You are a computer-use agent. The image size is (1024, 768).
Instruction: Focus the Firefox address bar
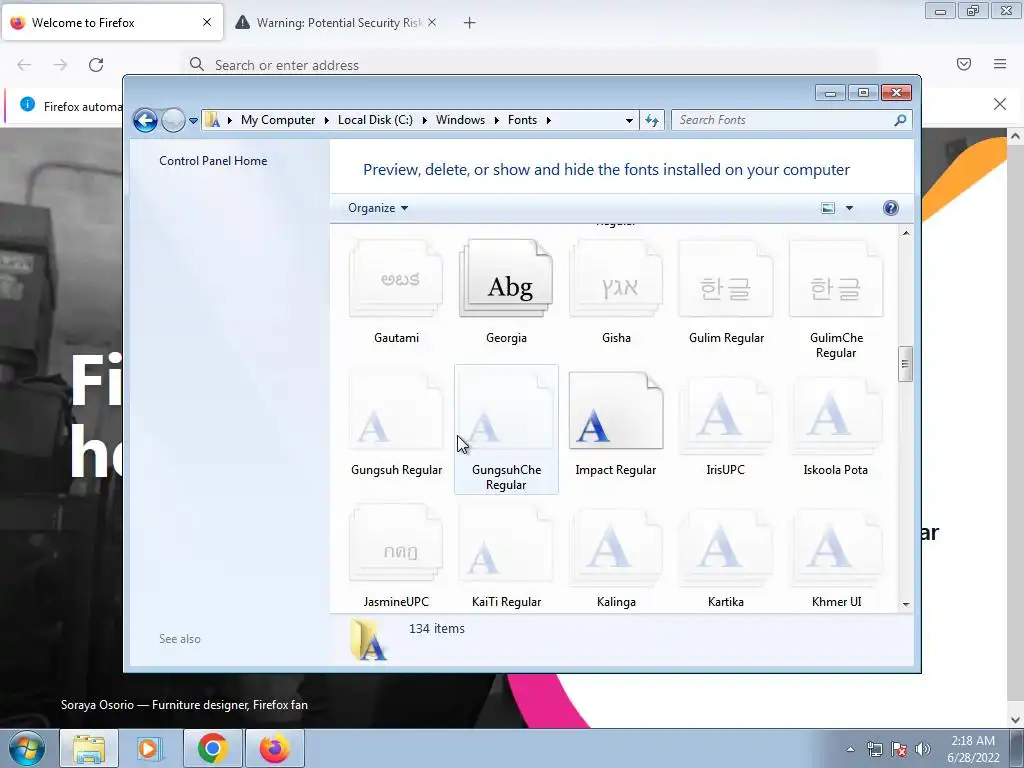click(529, 65)
